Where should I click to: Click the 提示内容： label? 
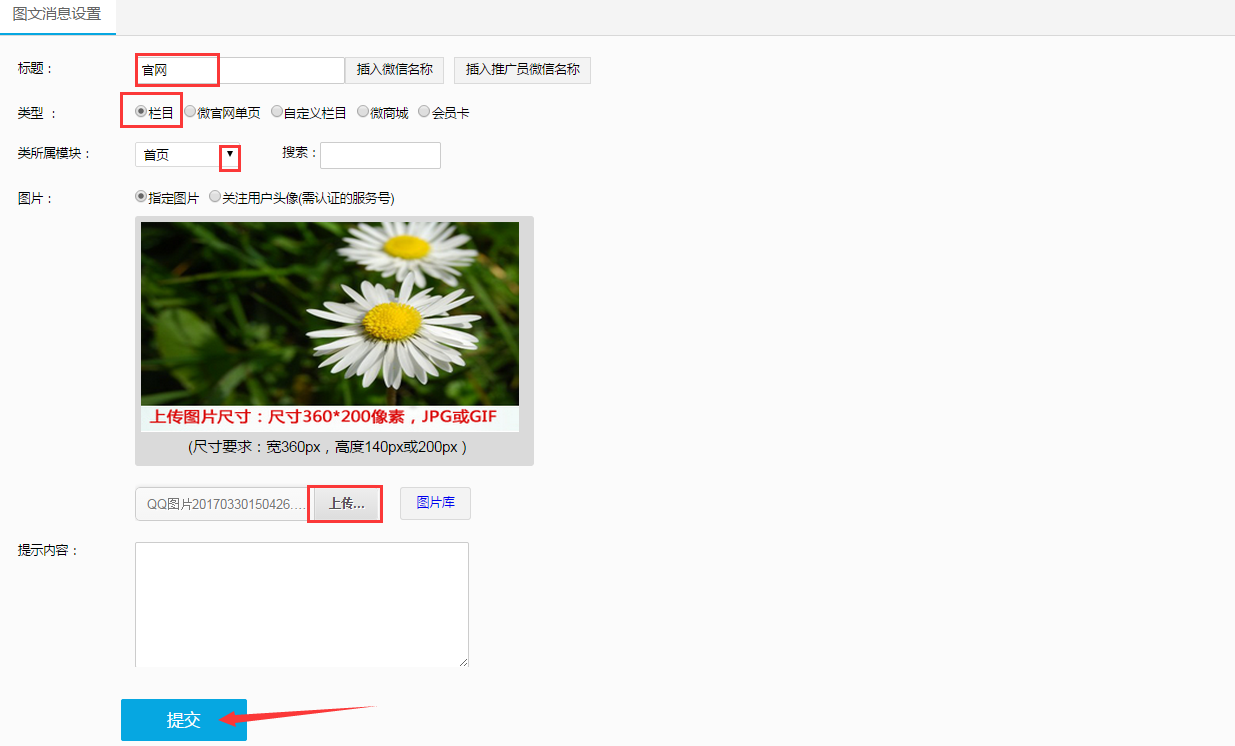(x=48, y=550)
